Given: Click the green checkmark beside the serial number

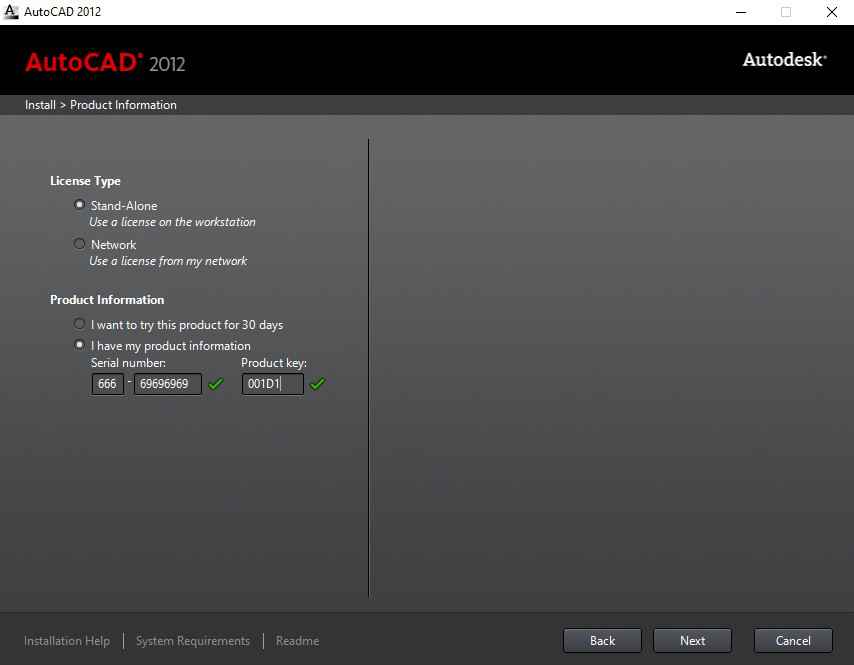Looking at the screenshot, I should (215, 384).
